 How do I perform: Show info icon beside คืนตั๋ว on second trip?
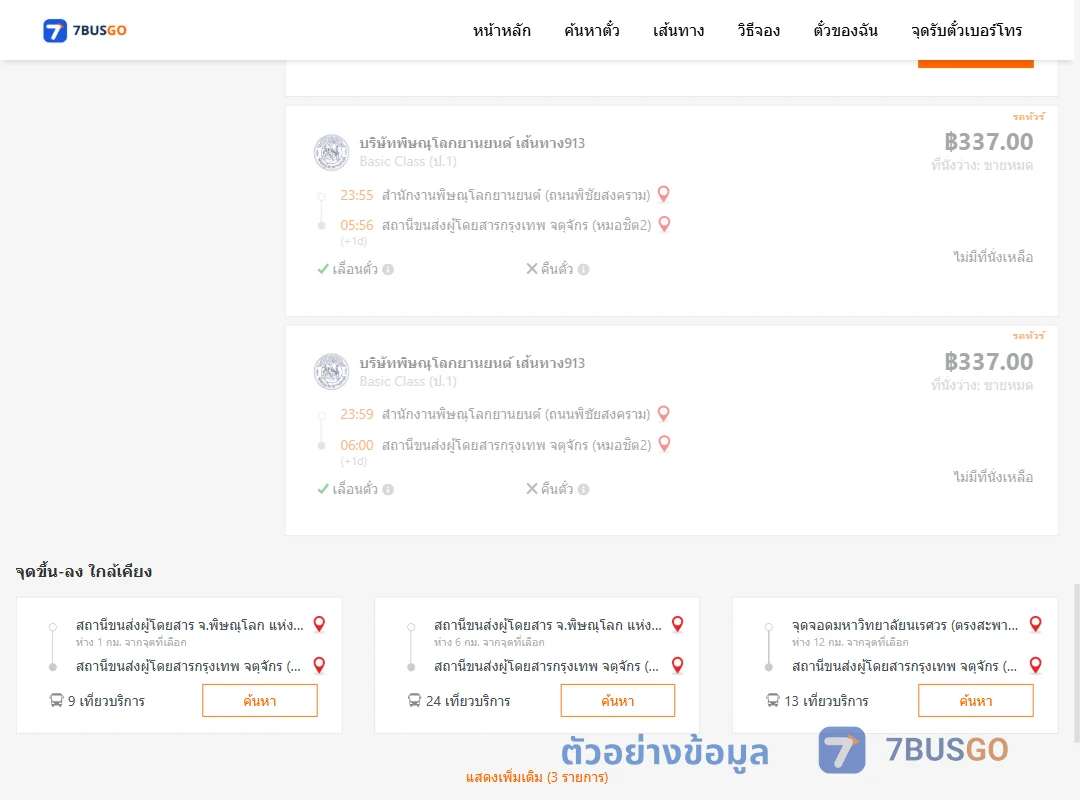pos(583,489)
